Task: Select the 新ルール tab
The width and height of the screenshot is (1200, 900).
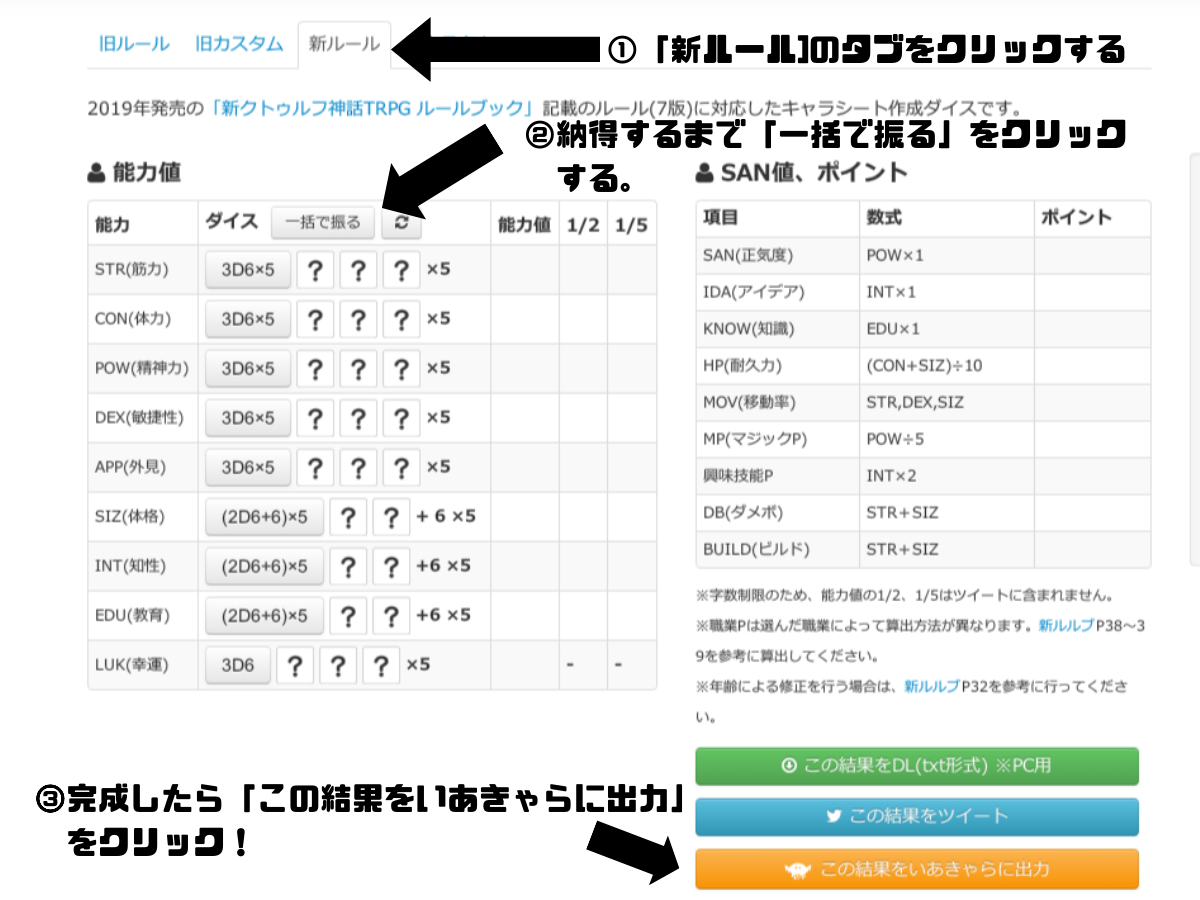Action: click(x=344, y=44)
